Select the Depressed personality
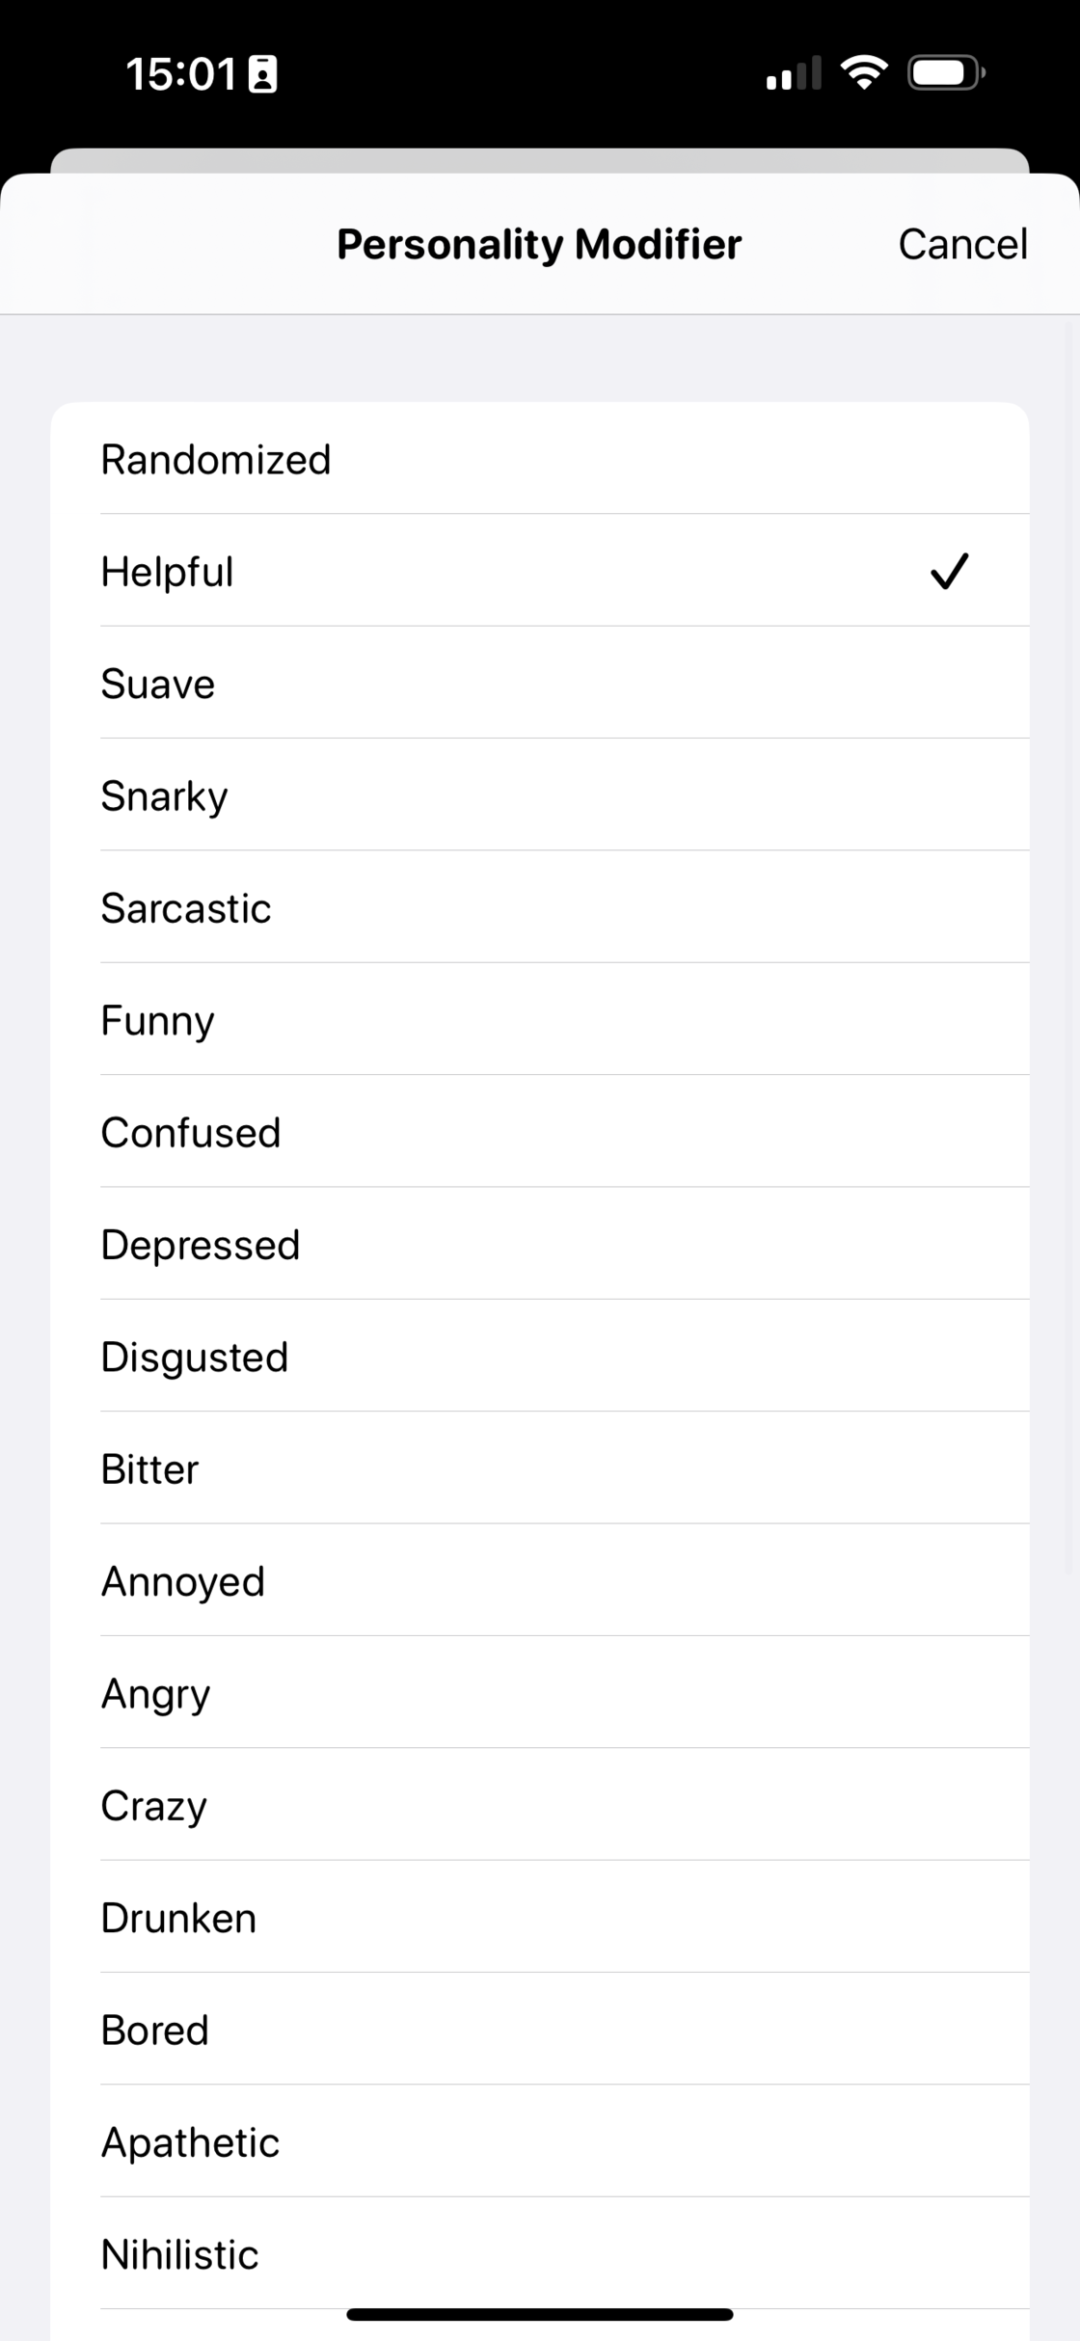1080x2341 pixels. click(200, 1245)
